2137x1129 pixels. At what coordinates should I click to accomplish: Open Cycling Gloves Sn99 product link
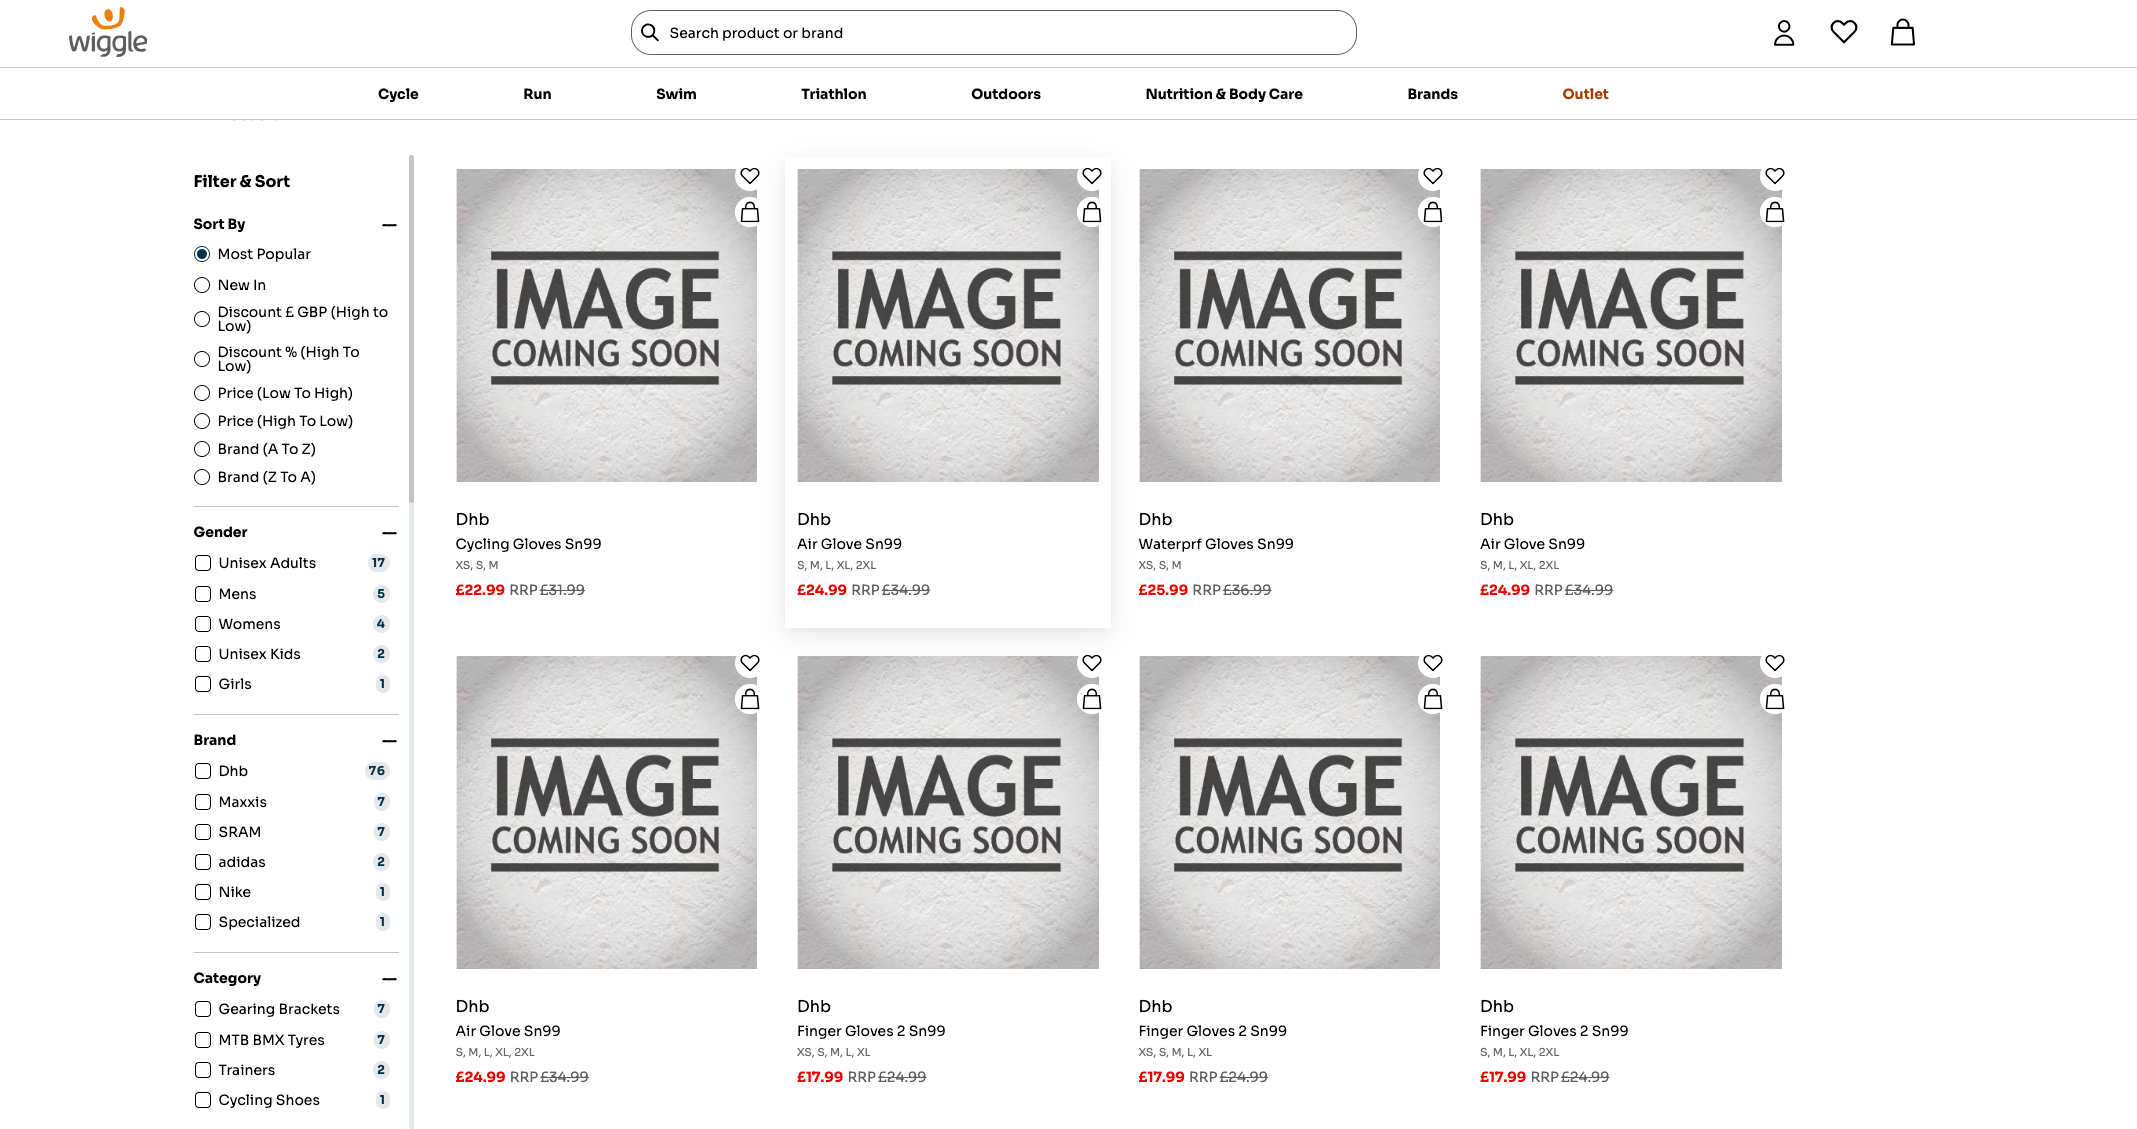point(528,544)
